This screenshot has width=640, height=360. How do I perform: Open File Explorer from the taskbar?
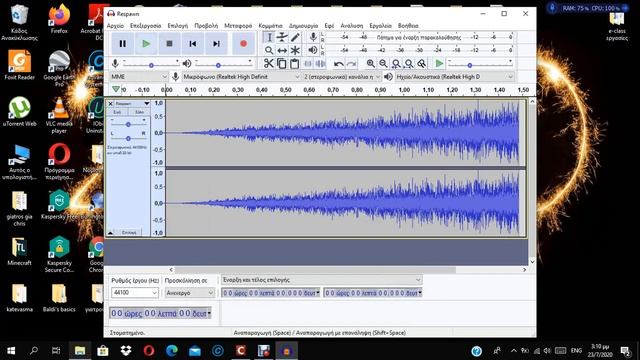(x=80, y=350)
